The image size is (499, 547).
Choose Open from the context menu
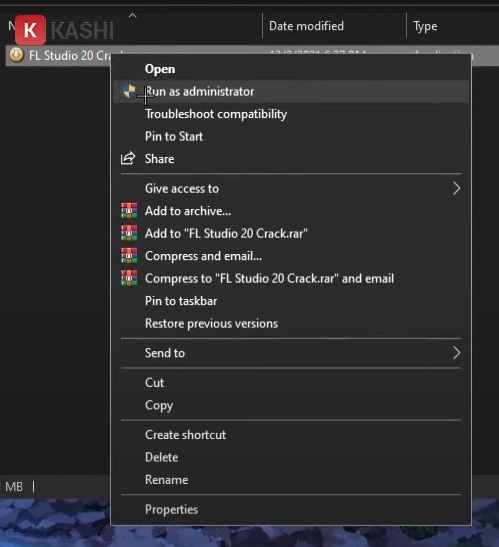[x=291, y=69]
